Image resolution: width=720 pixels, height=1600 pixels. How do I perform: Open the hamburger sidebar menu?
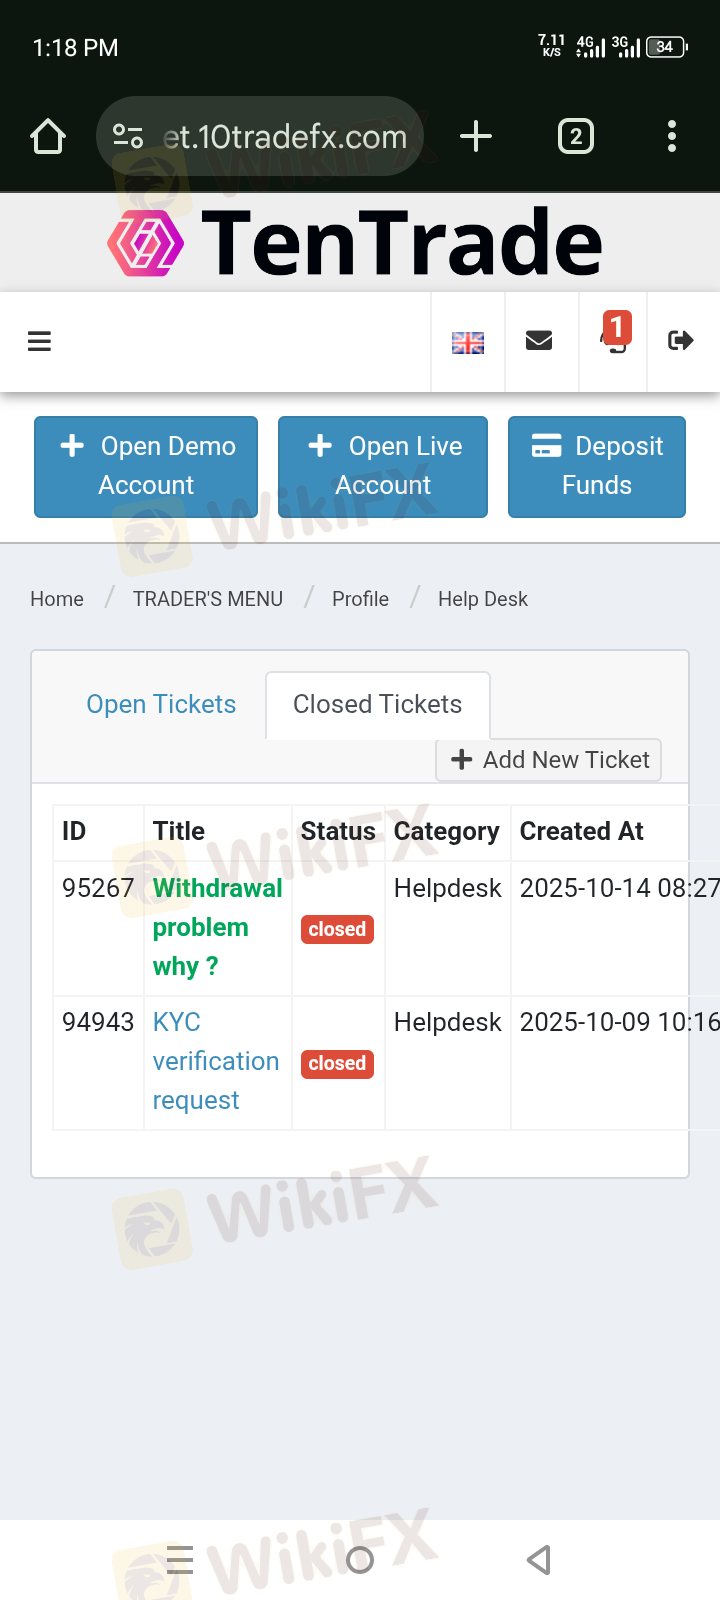click(x=39, y=342)
